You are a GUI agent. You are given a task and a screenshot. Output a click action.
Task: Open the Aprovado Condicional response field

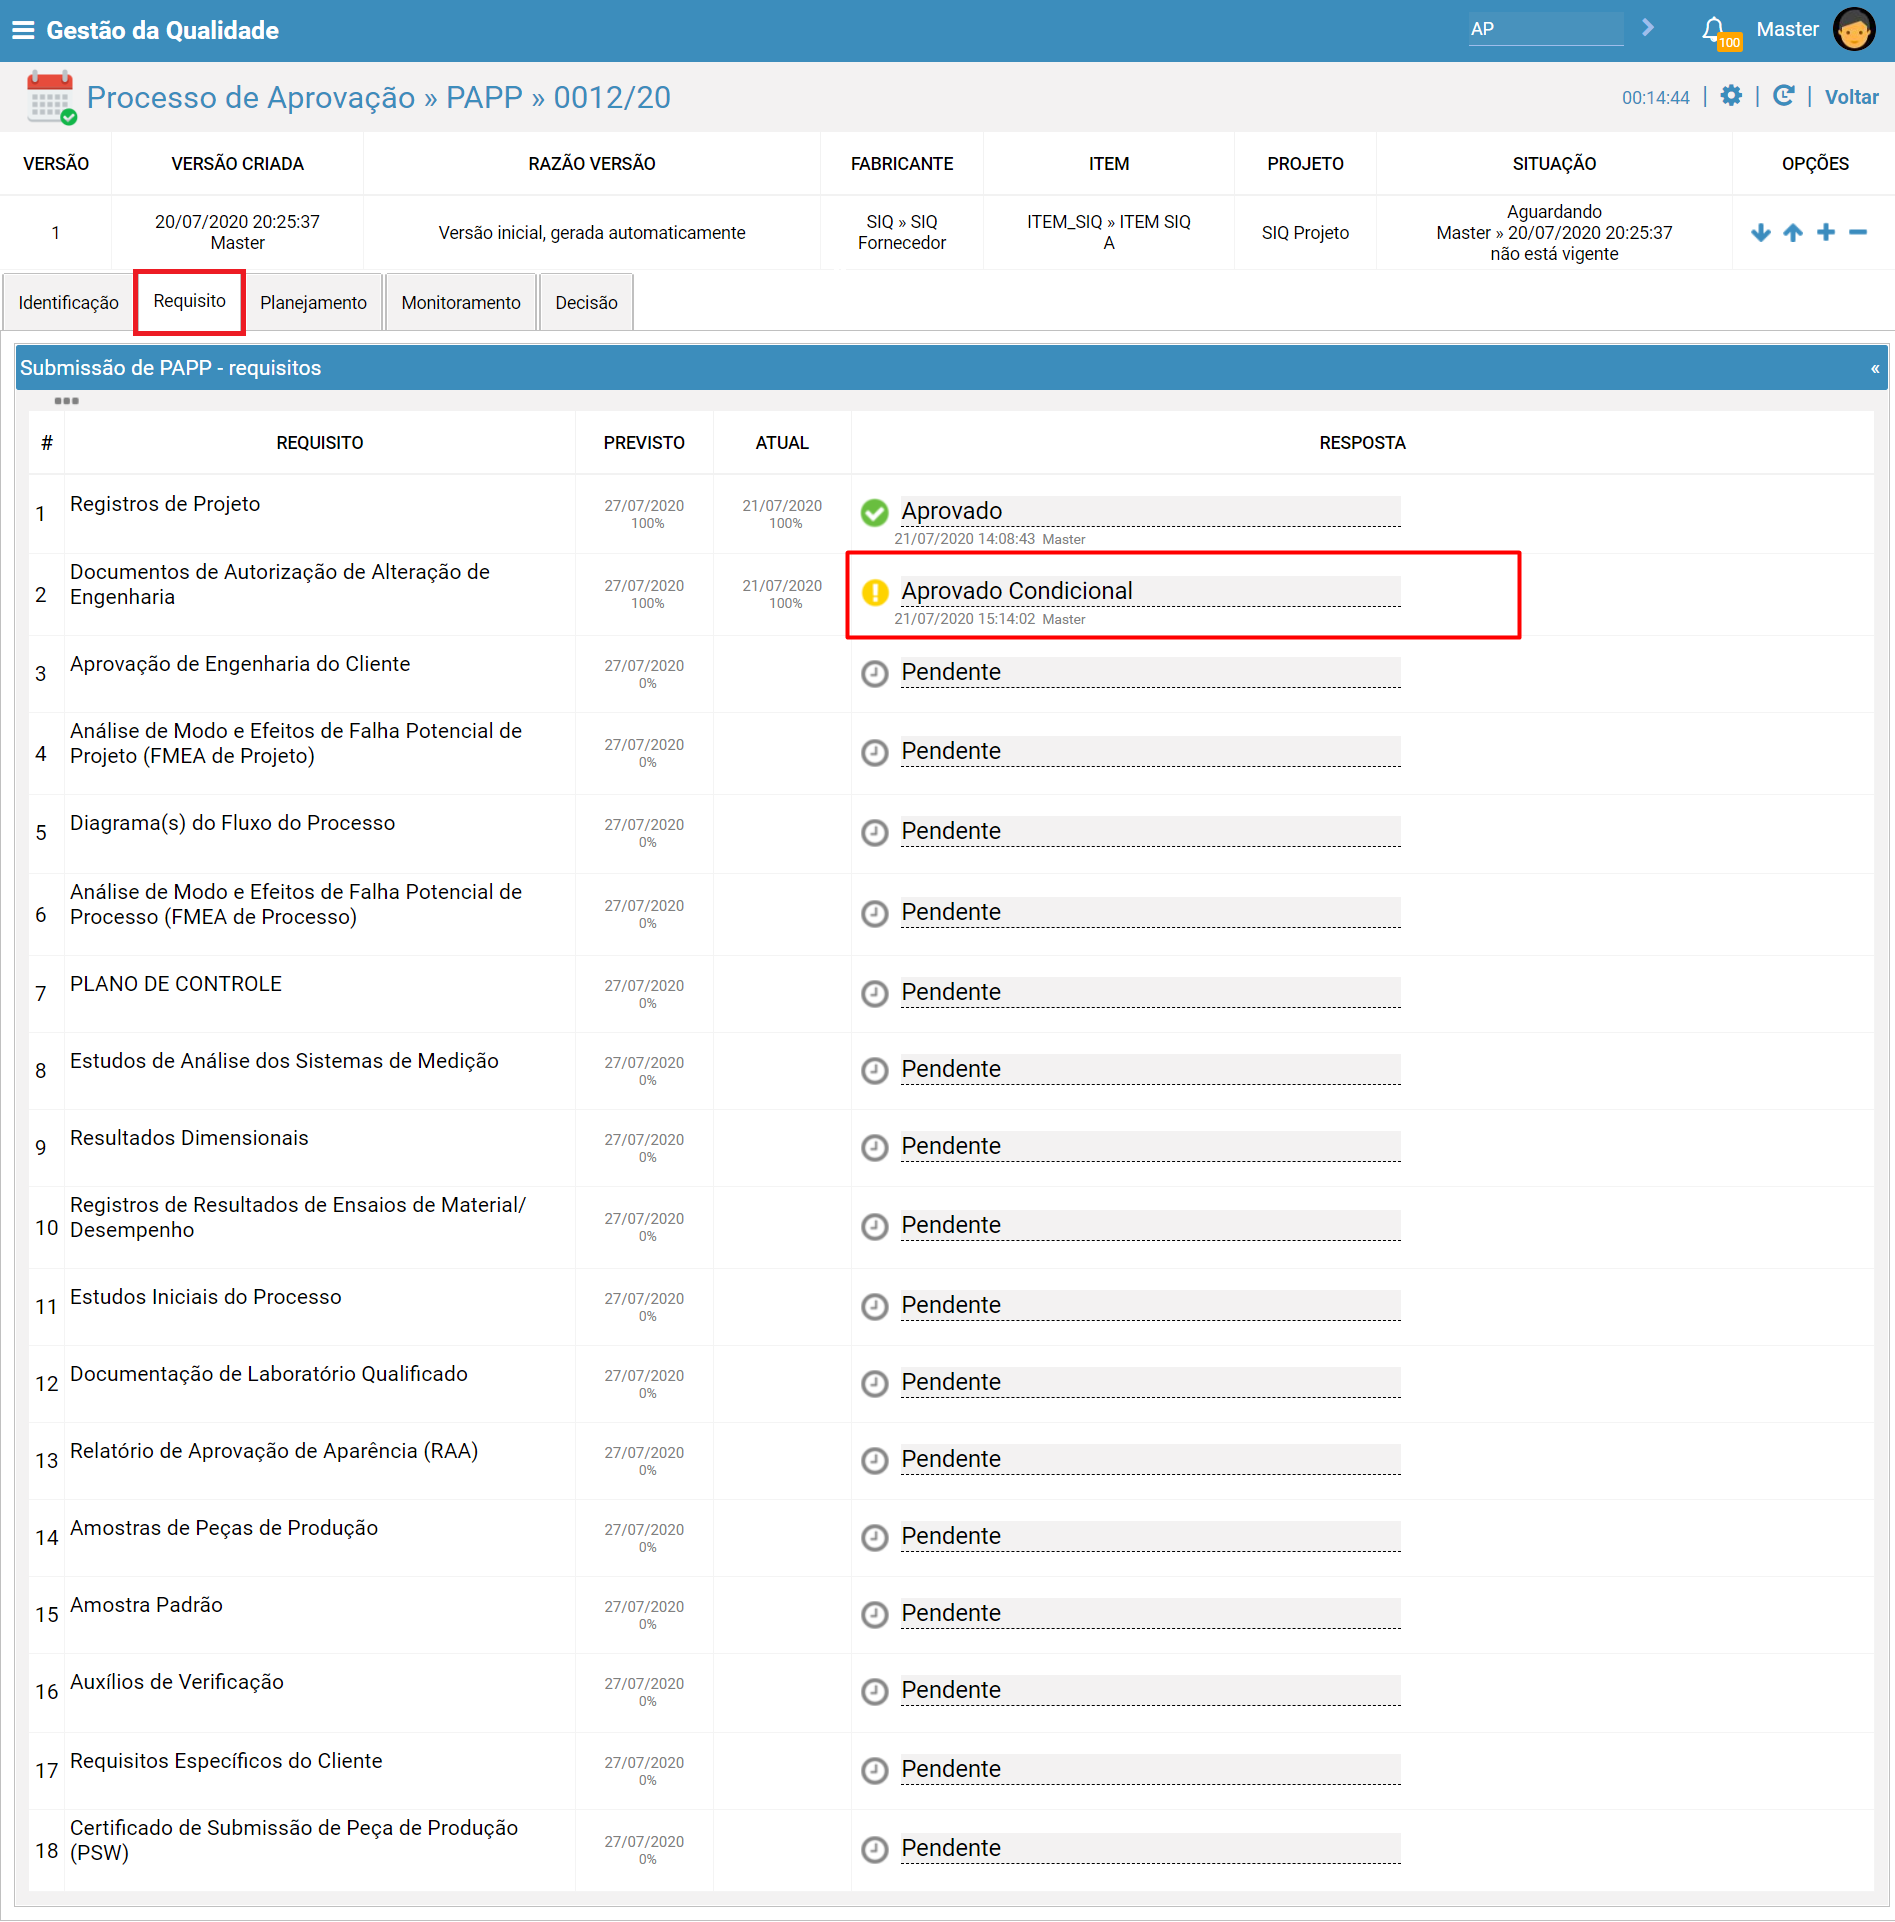1150,592
